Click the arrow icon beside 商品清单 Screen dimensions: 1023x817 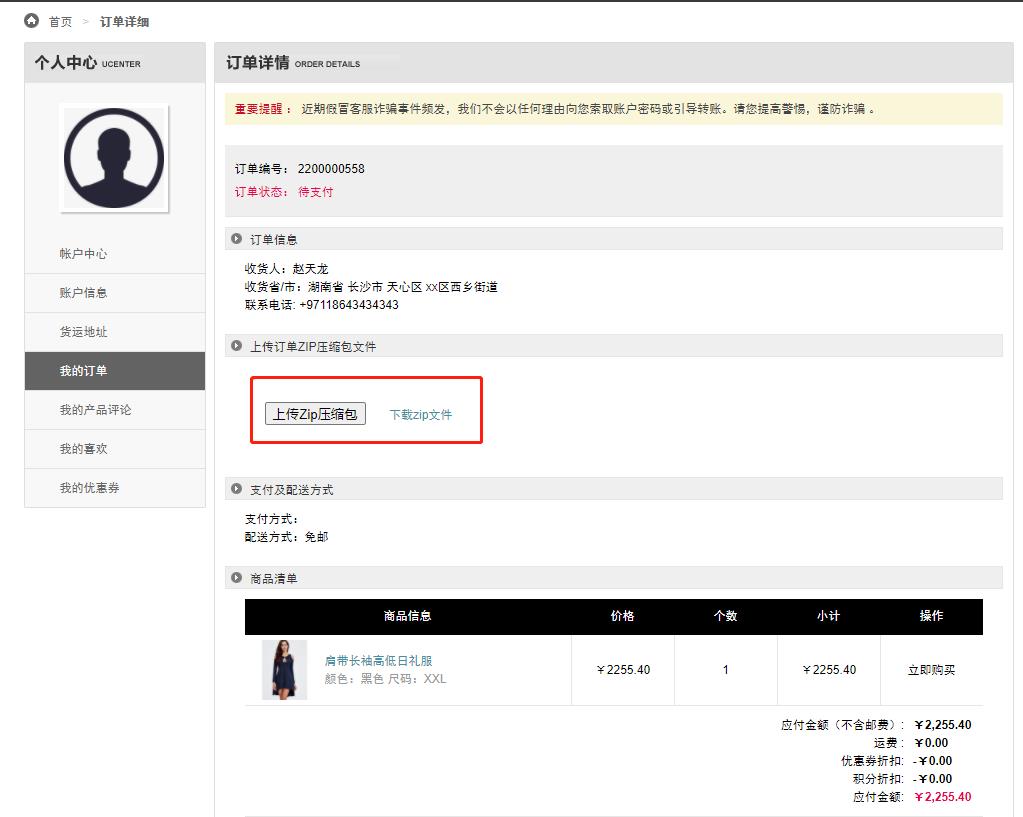click(236, 578)
